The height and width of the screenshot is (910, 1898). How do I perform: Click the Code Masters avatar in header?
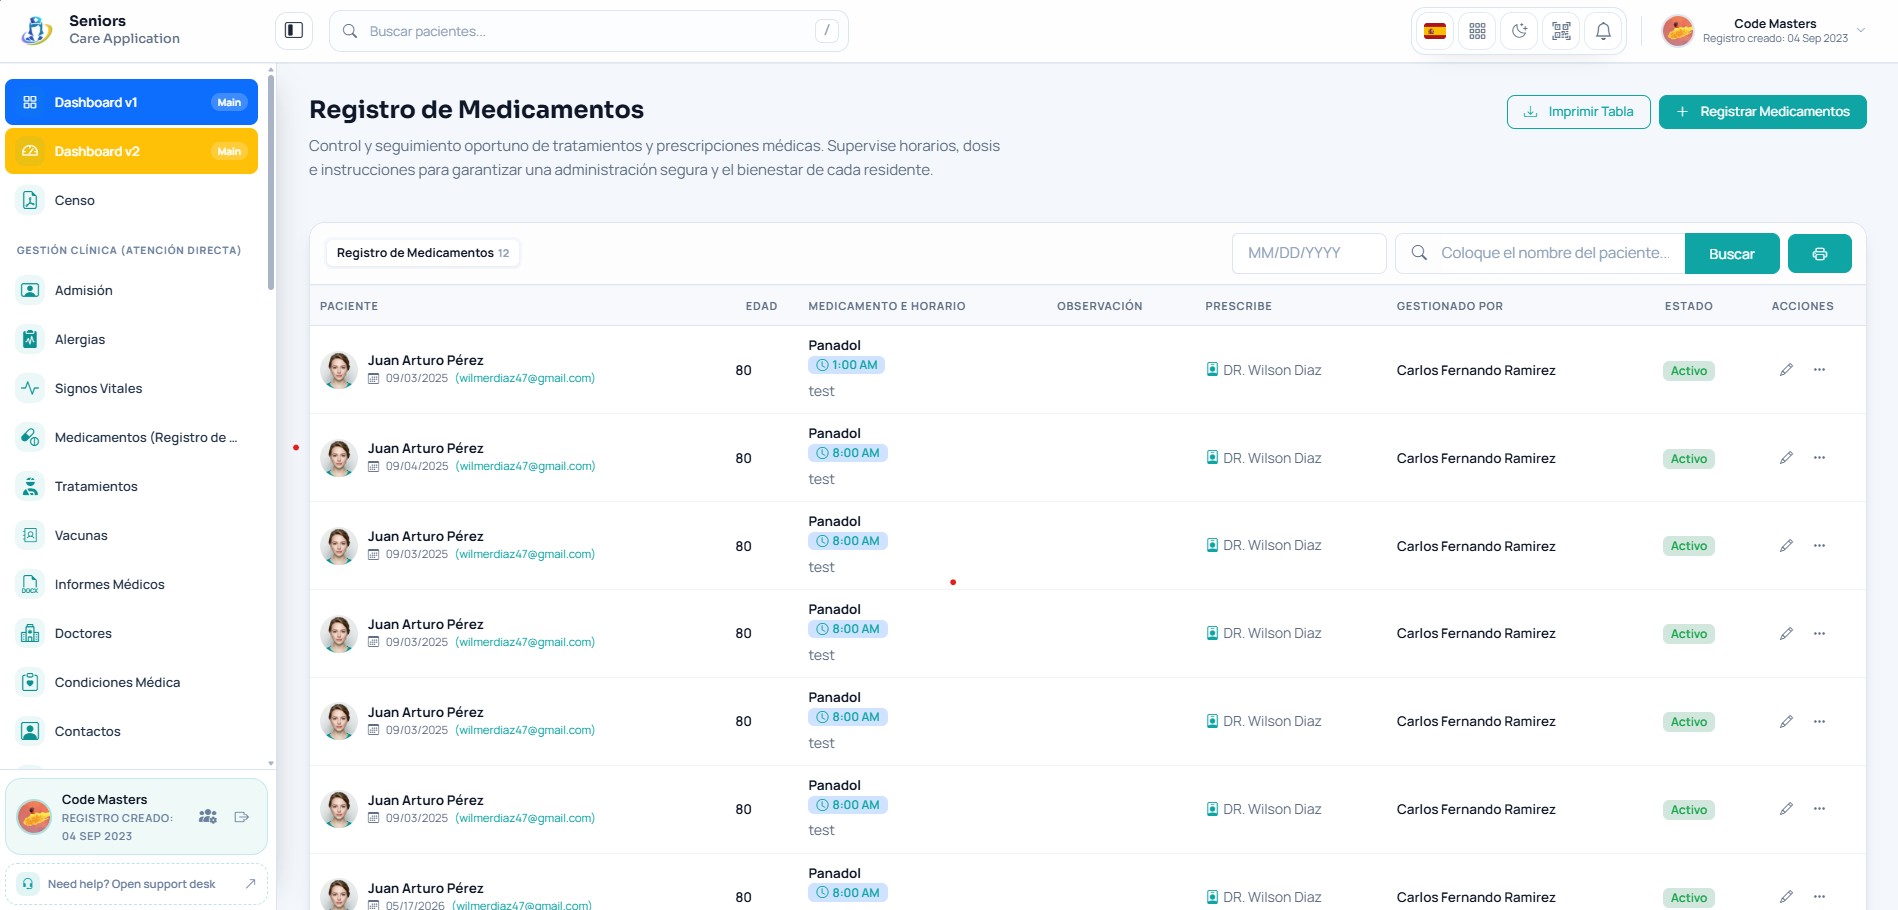coord(1678,31)
